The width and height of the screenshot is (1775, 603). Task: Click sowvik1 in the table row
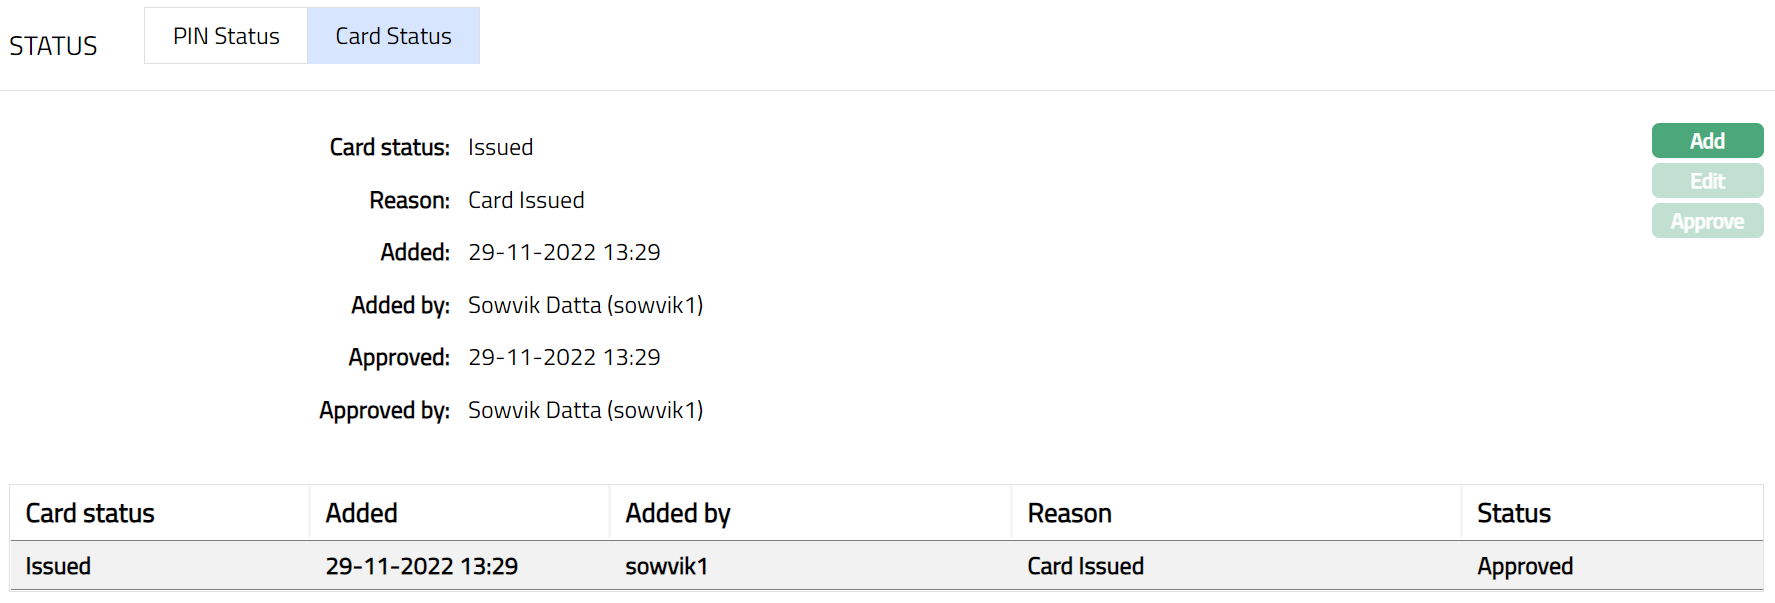point(666,566)
